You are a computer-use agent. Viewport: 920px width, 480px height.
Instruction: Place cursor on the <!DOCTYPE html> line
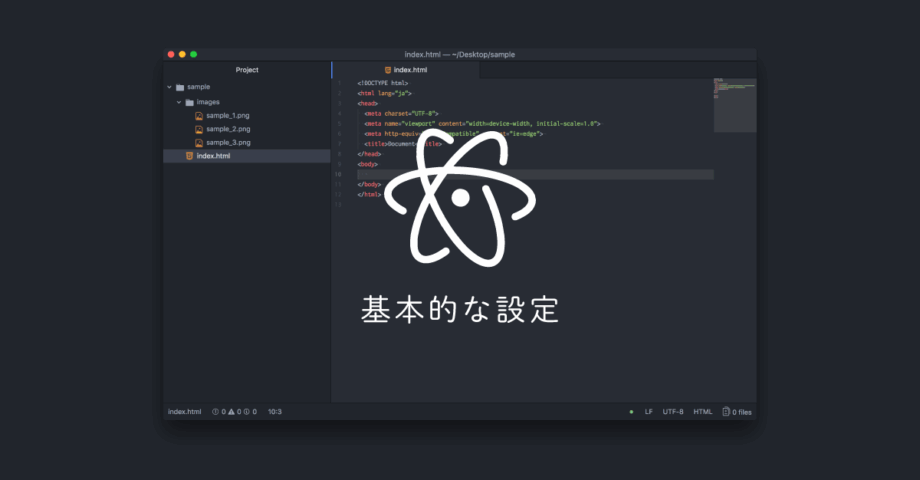point(383,83)
